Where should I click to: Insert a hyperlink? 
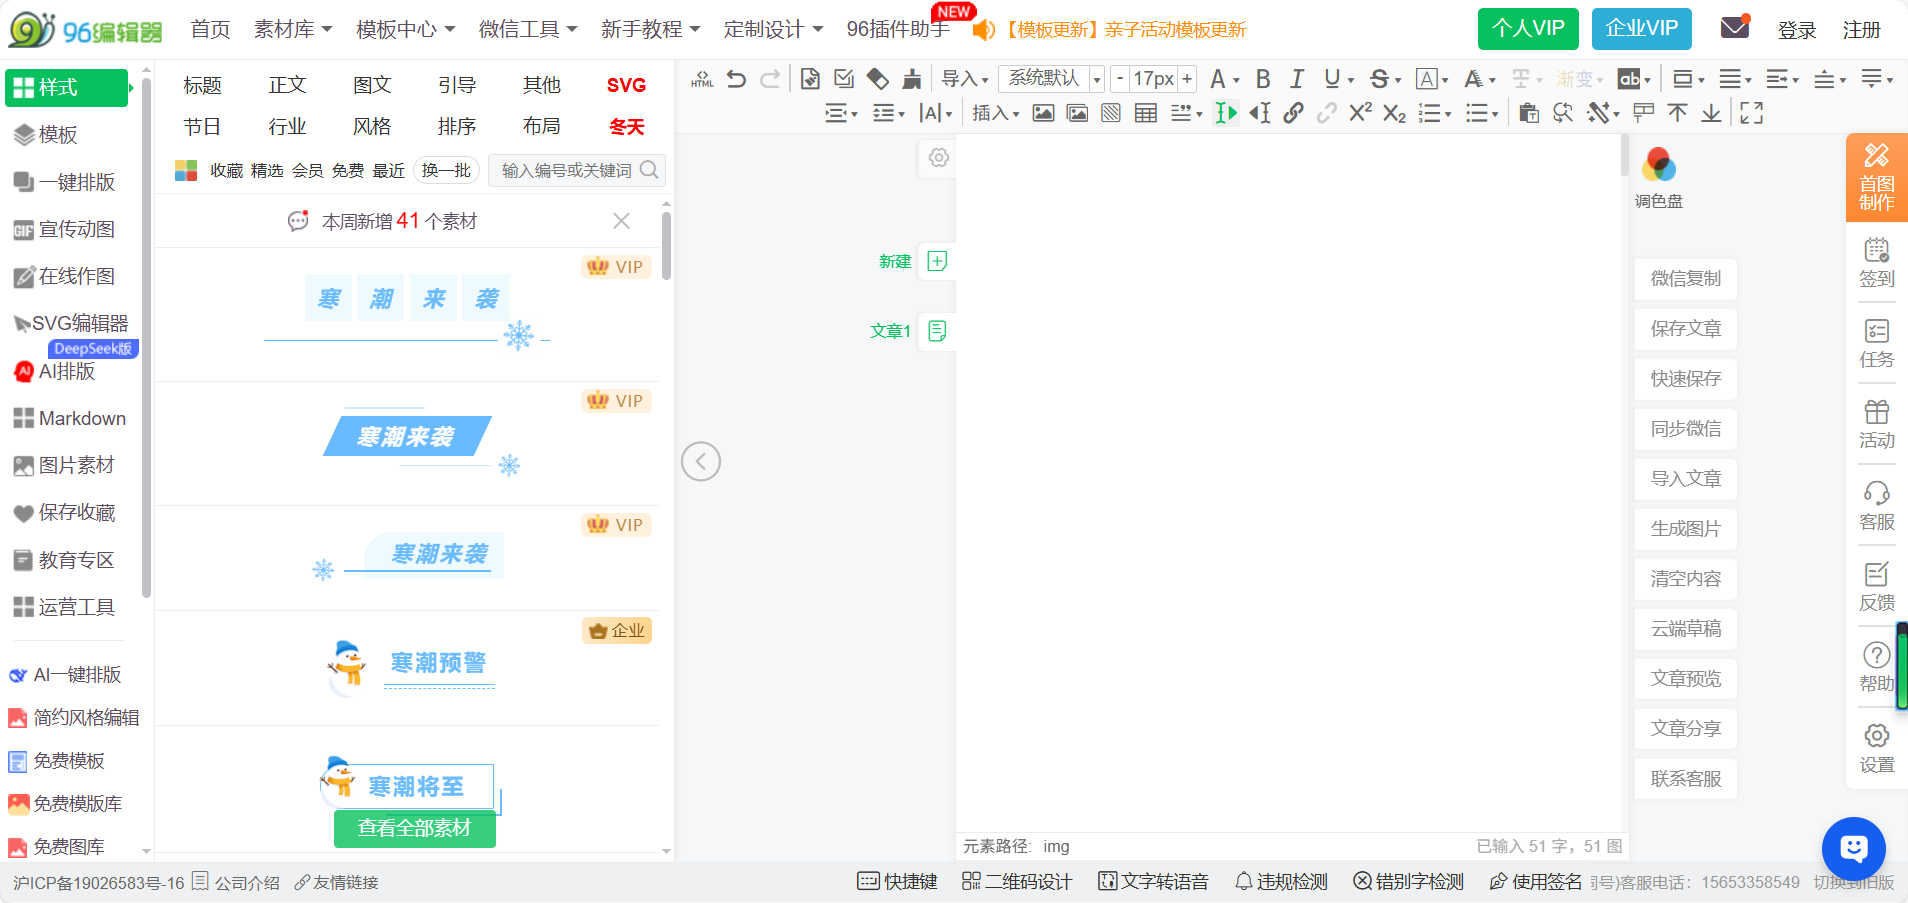pos(1294,113)
